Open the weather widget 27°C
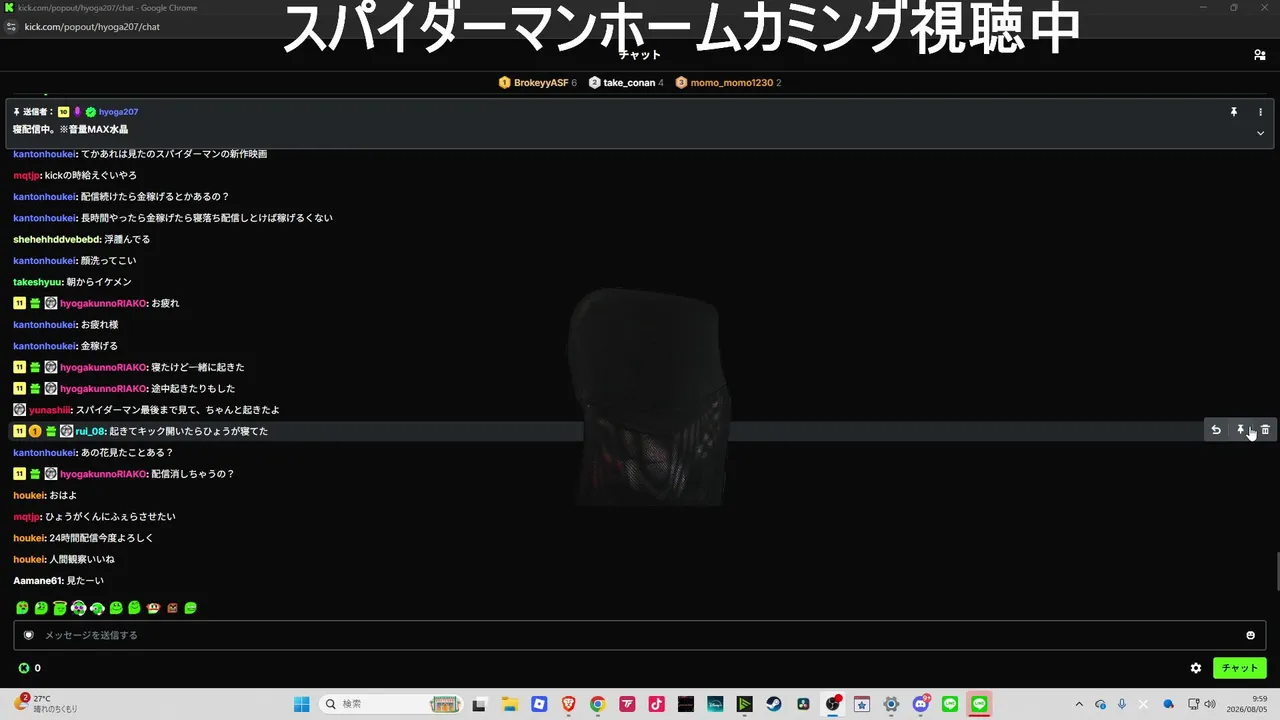This screenshot has width=1280, height=720. pyautogui.click(x=45, y=704)
